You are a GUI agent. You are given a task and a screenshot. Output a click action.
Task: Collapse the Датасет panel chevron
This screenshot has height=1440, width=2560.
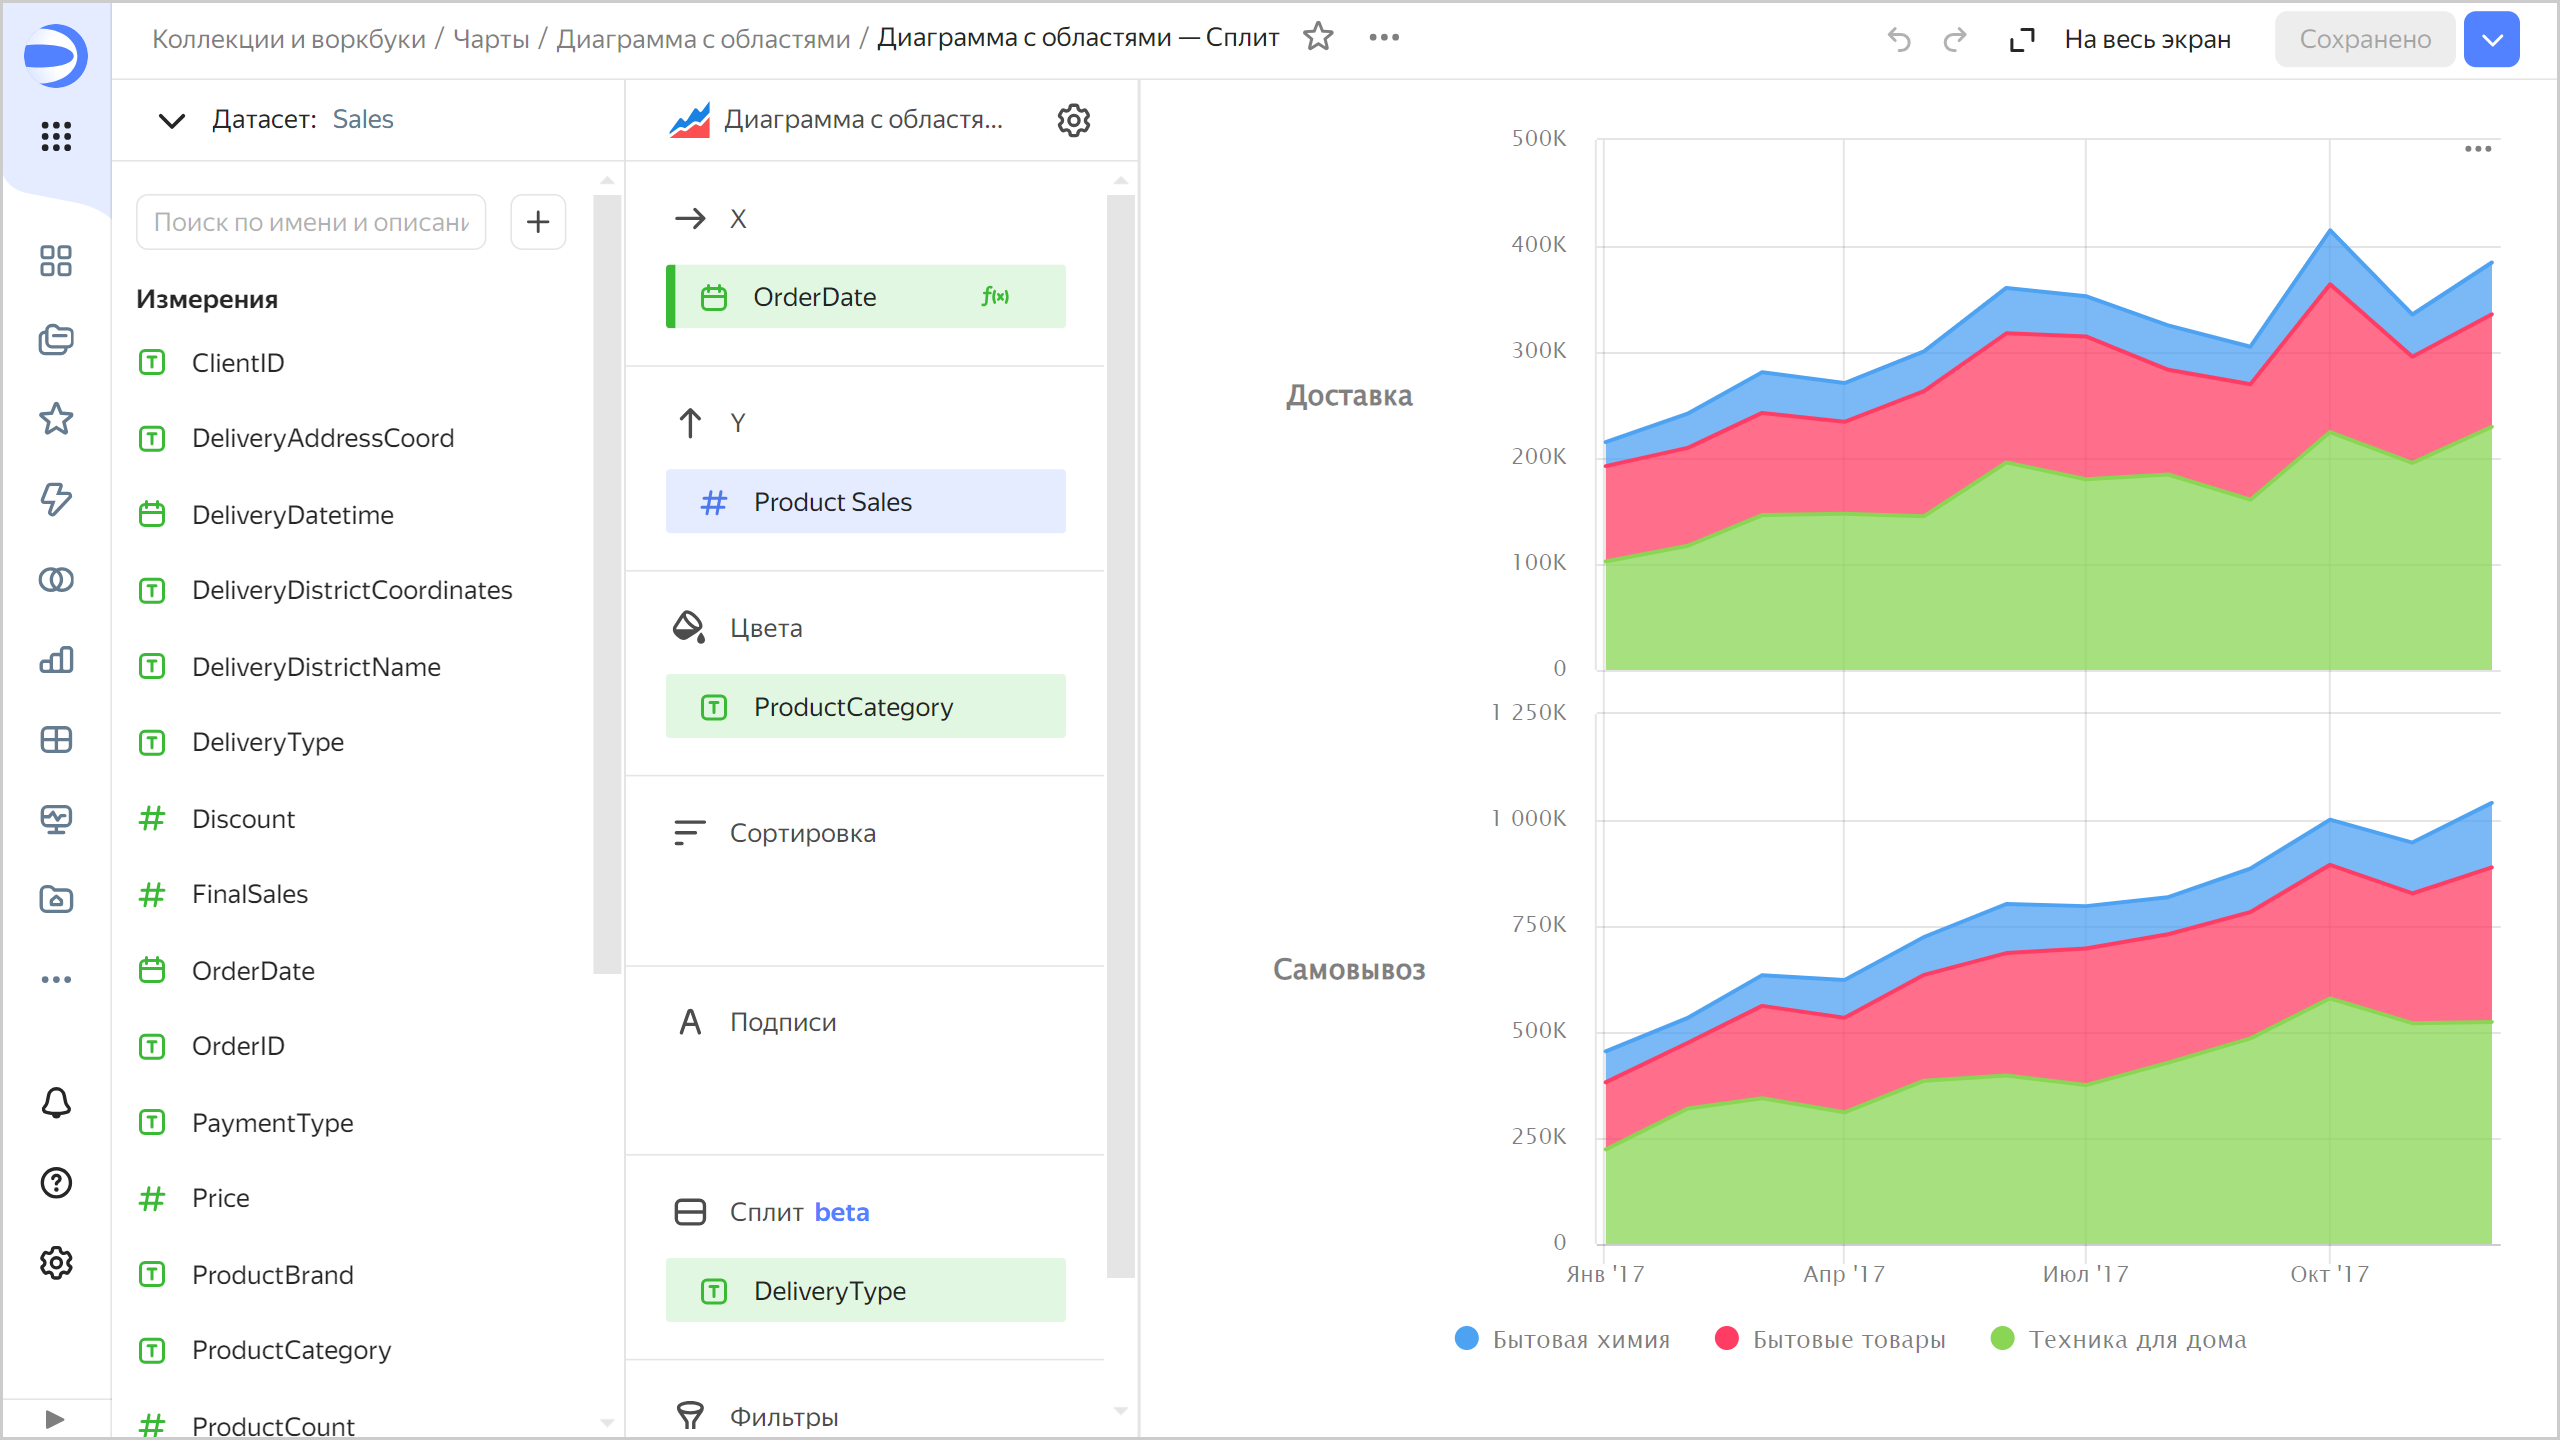[172, 120]
